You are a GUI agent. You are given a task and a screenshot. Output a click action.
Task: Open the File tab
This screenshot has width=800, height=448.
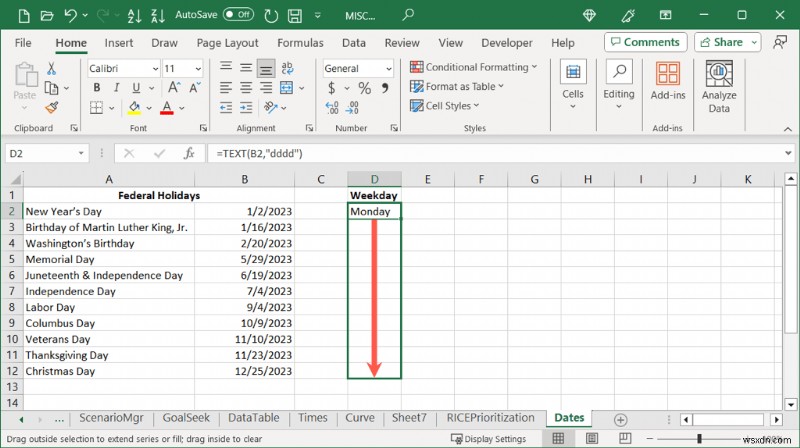23,43
